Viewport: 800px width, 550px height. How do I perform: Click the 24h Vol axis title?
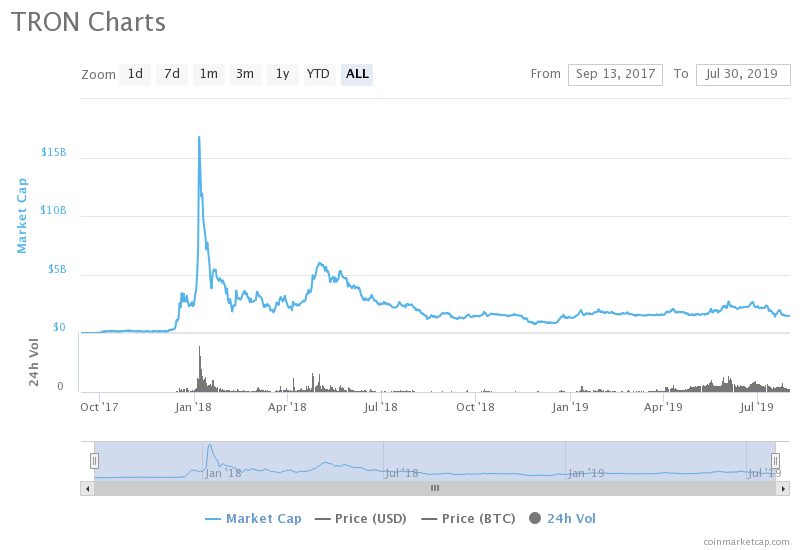pyautogui.click(x=33, y=362)
